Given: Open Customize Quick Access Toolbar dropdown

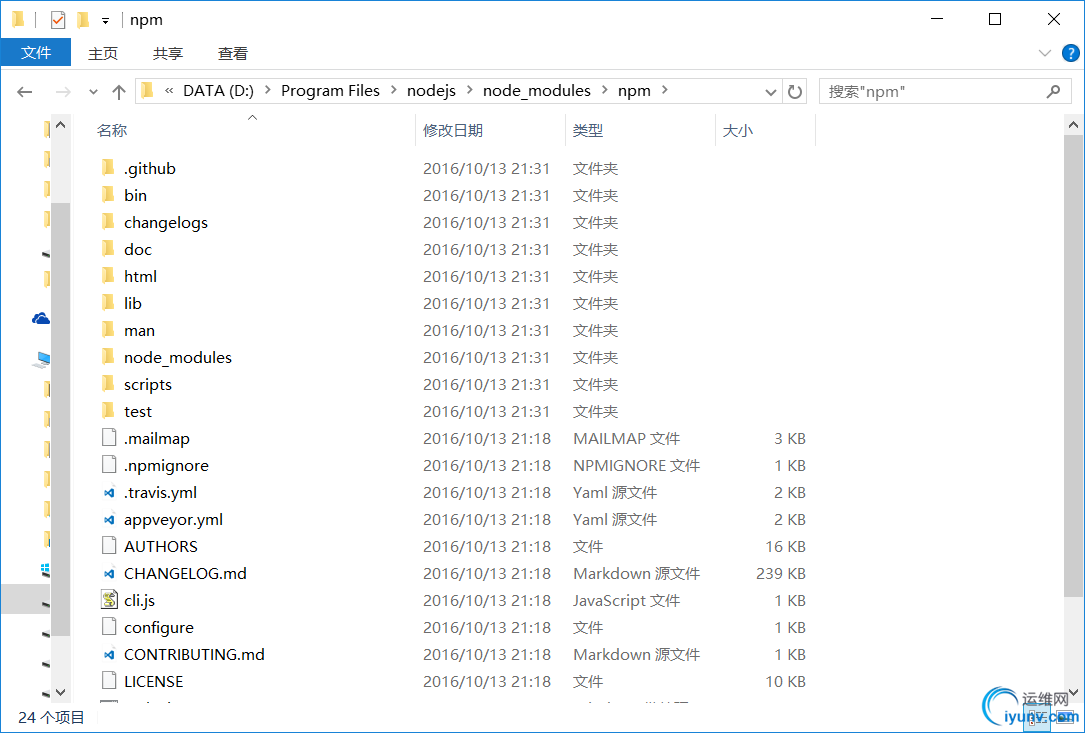Looking at the screenshot, I should click(105, 21).
